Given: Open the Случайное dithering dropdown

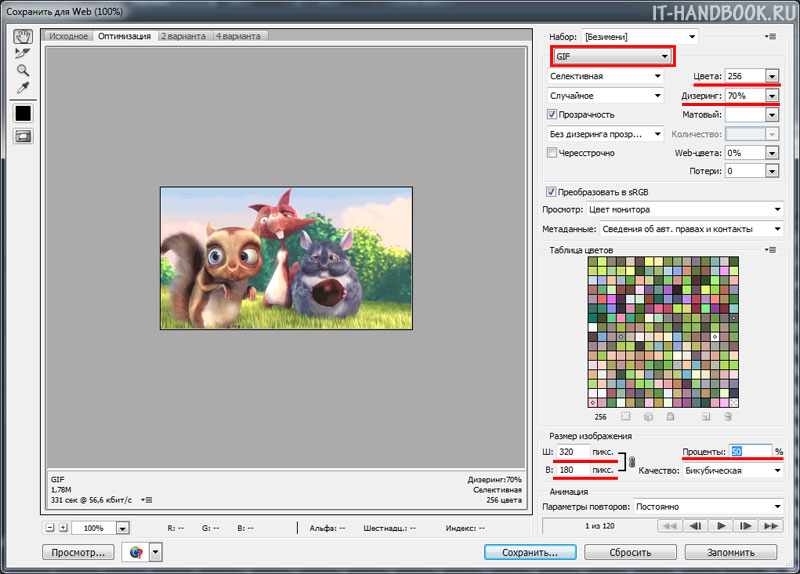Looking at the screenshot, I should [x=605, y=95].
